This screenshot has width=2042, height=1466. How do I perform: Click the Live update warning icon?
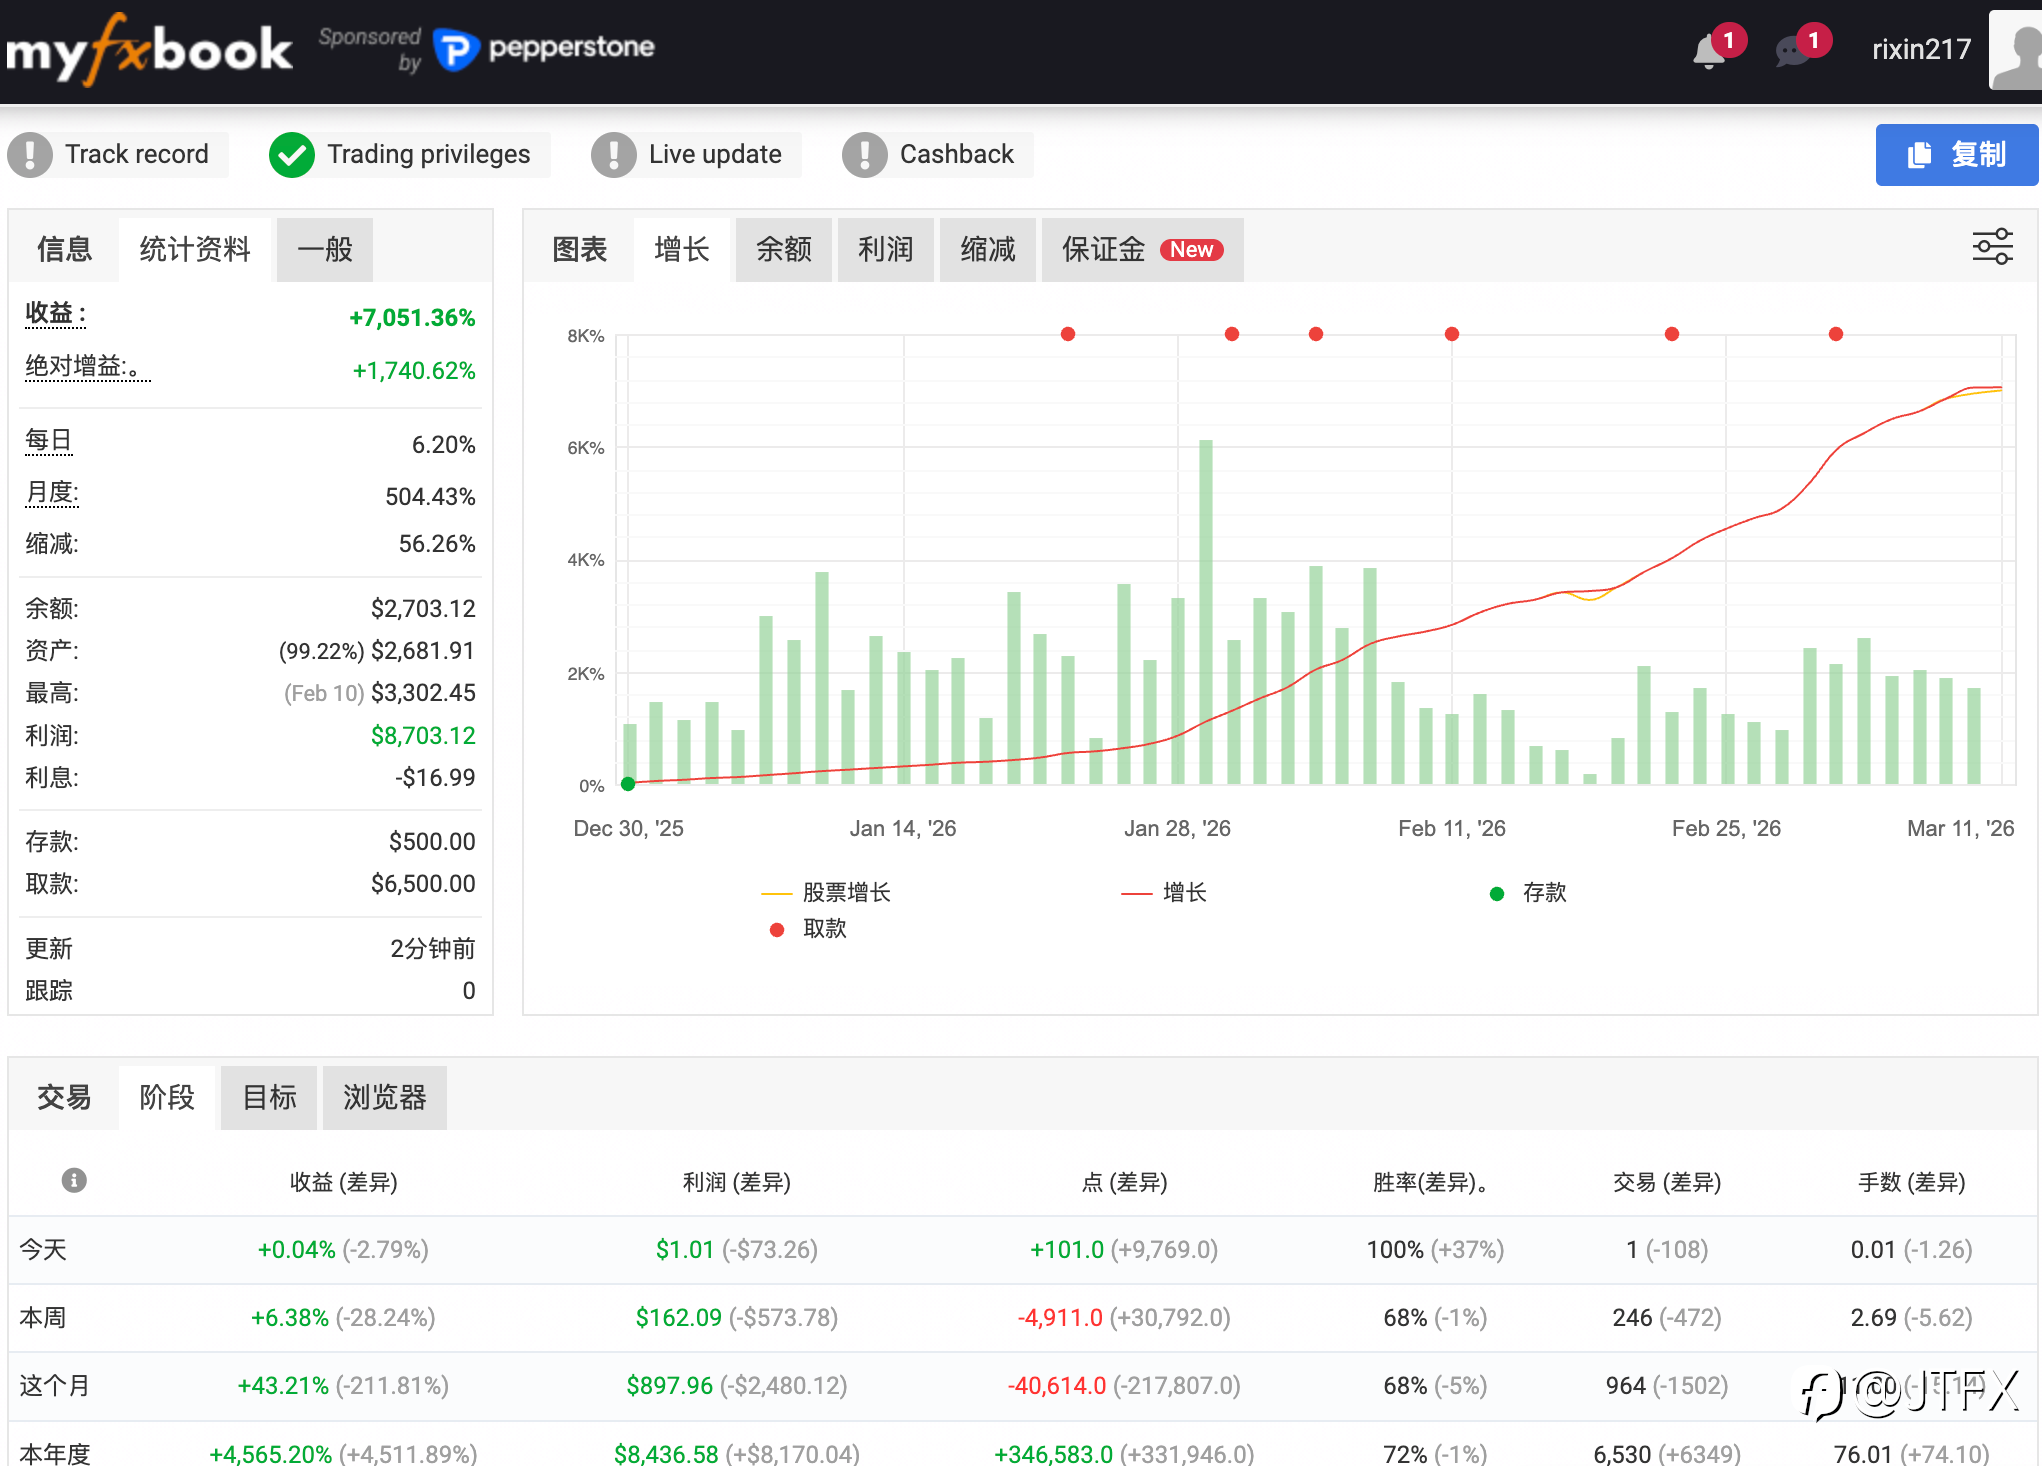coord(613,155)
